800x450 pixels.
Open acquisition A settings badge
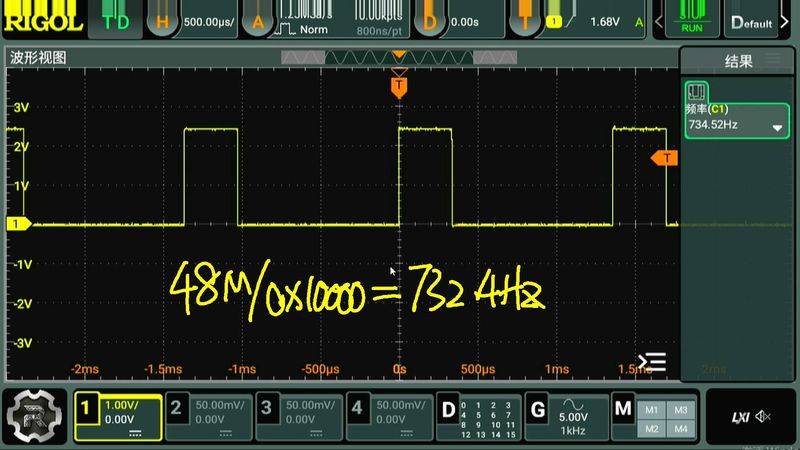coord(258,22)
